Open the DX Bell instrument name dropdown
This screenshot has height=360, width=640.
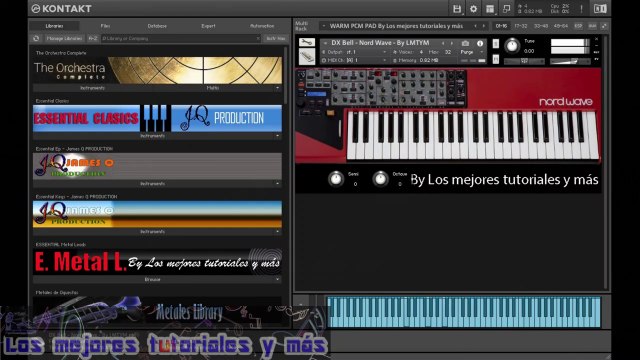[325, 43]
